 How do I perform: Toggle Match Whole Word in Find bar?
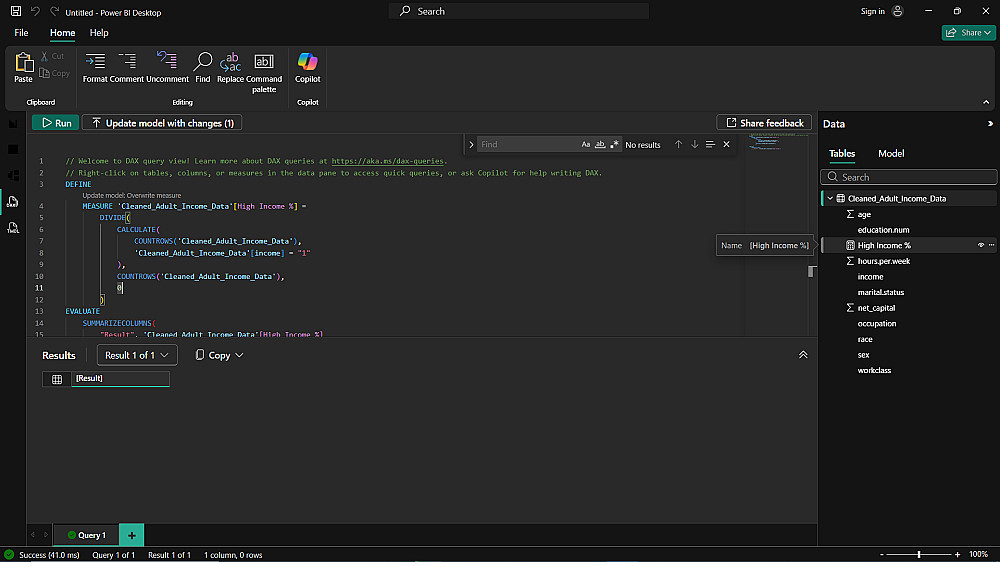coord(600,145)
